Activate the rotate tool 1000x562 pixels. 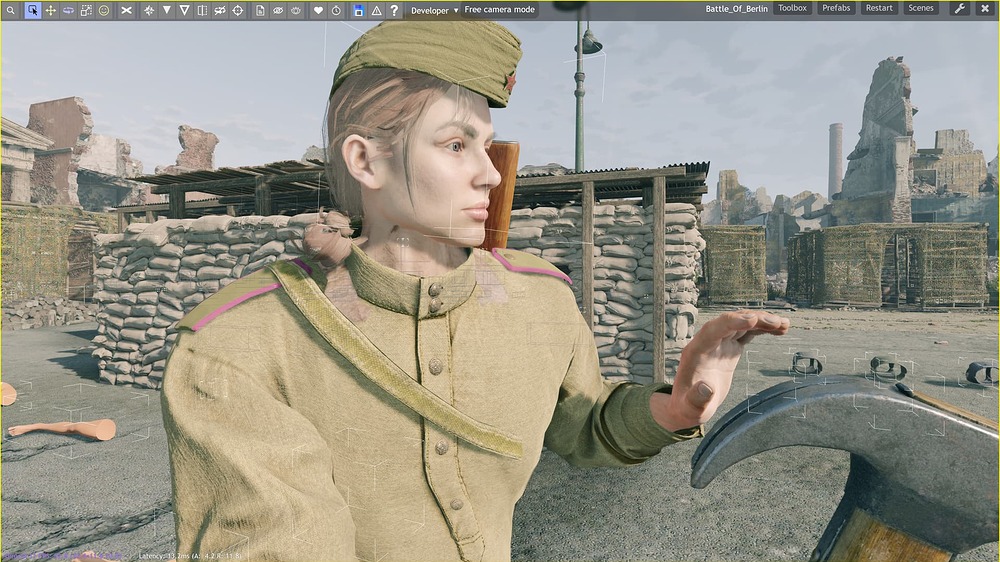click(68, 10)
